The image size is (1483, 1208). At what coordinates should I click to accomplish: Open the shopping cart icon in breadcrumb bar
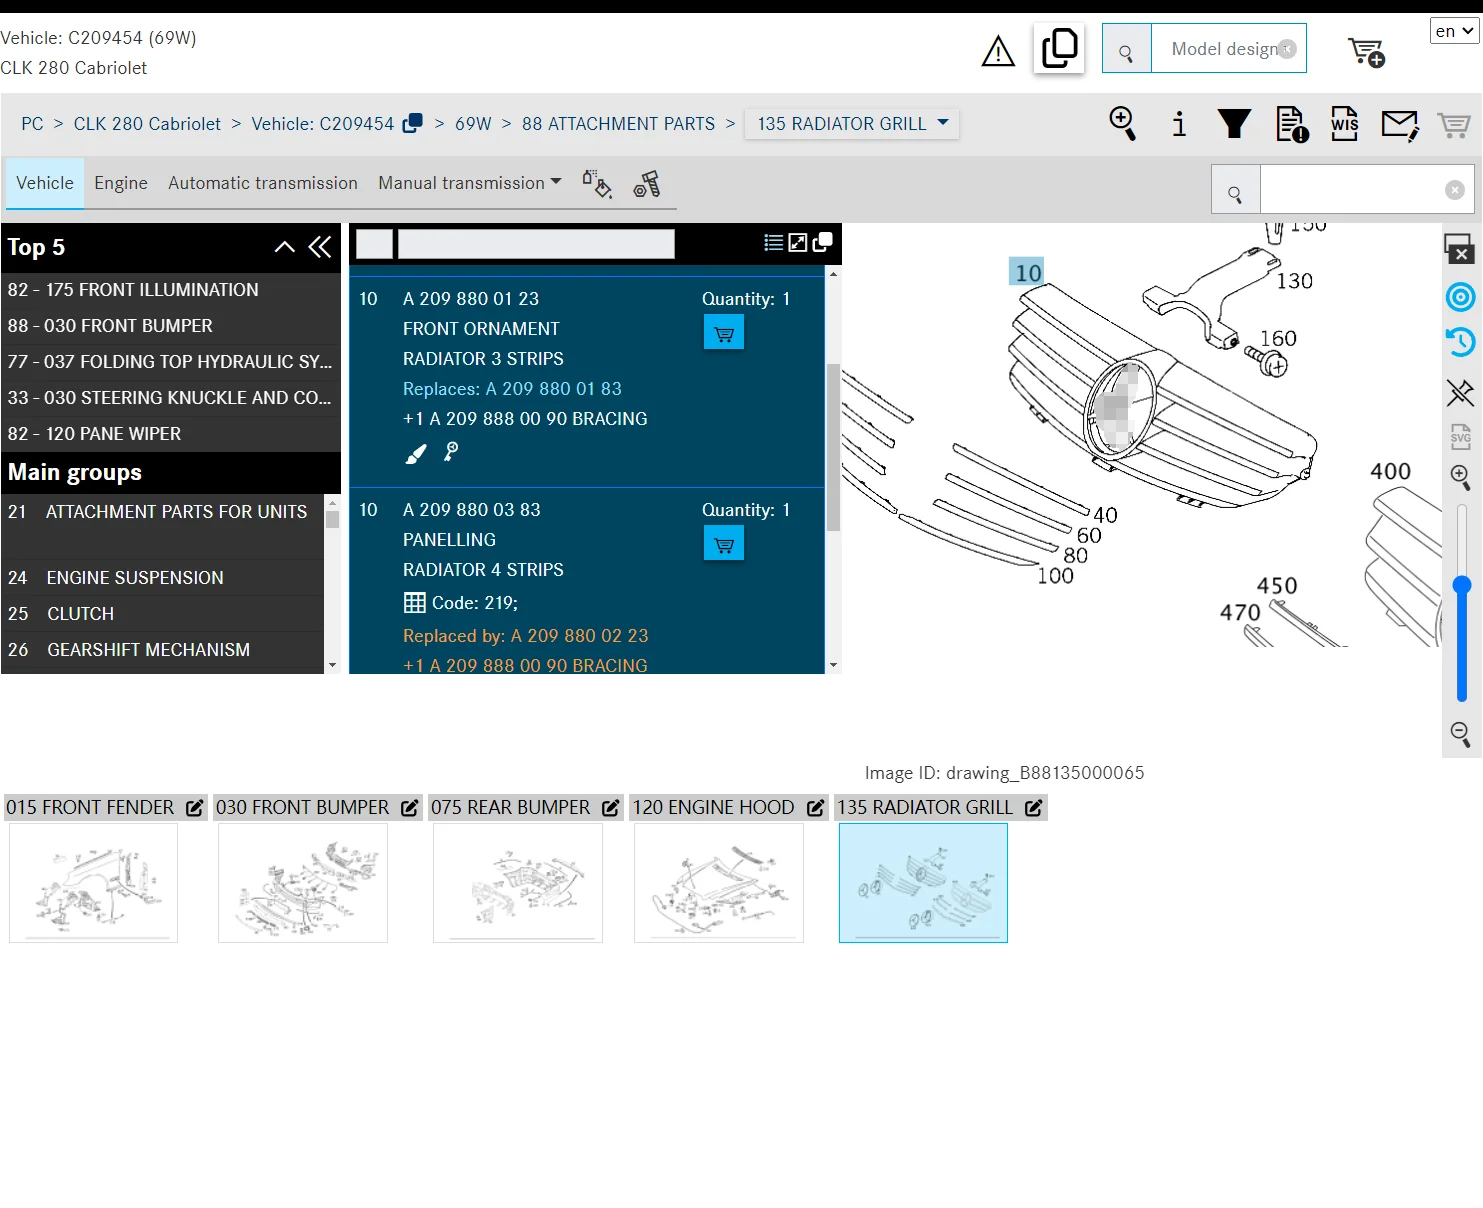pyautogui.click(x=1454, y=125)
